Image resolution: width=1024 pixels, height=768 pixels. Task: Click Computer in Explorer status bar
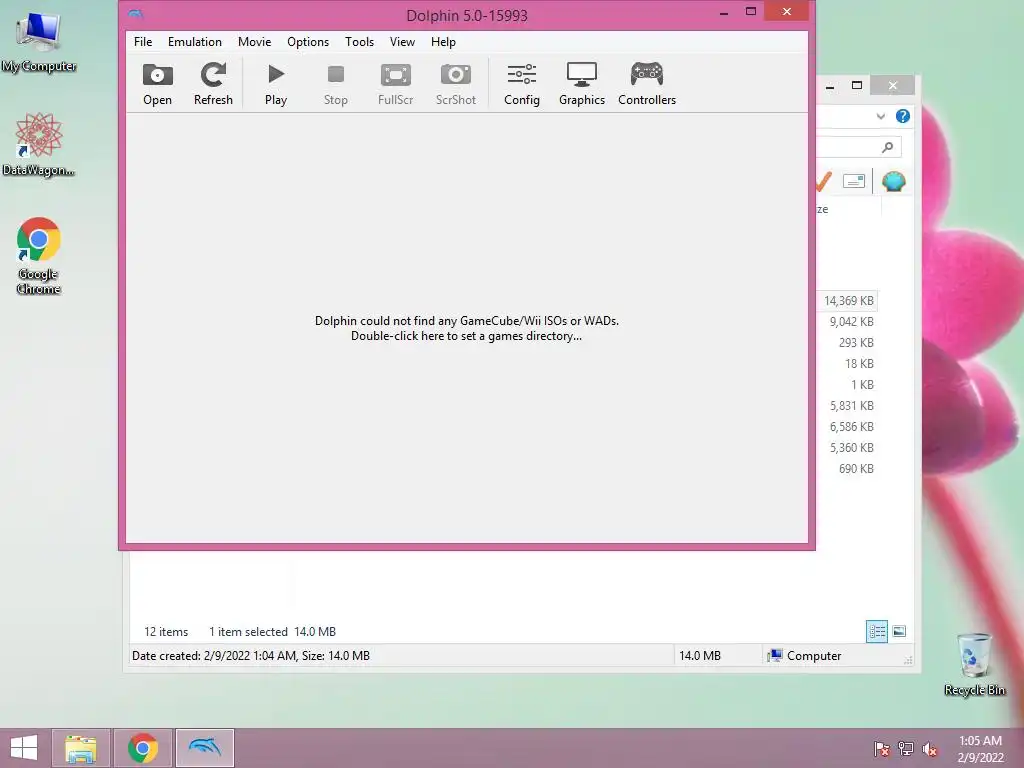pos(805,656)
